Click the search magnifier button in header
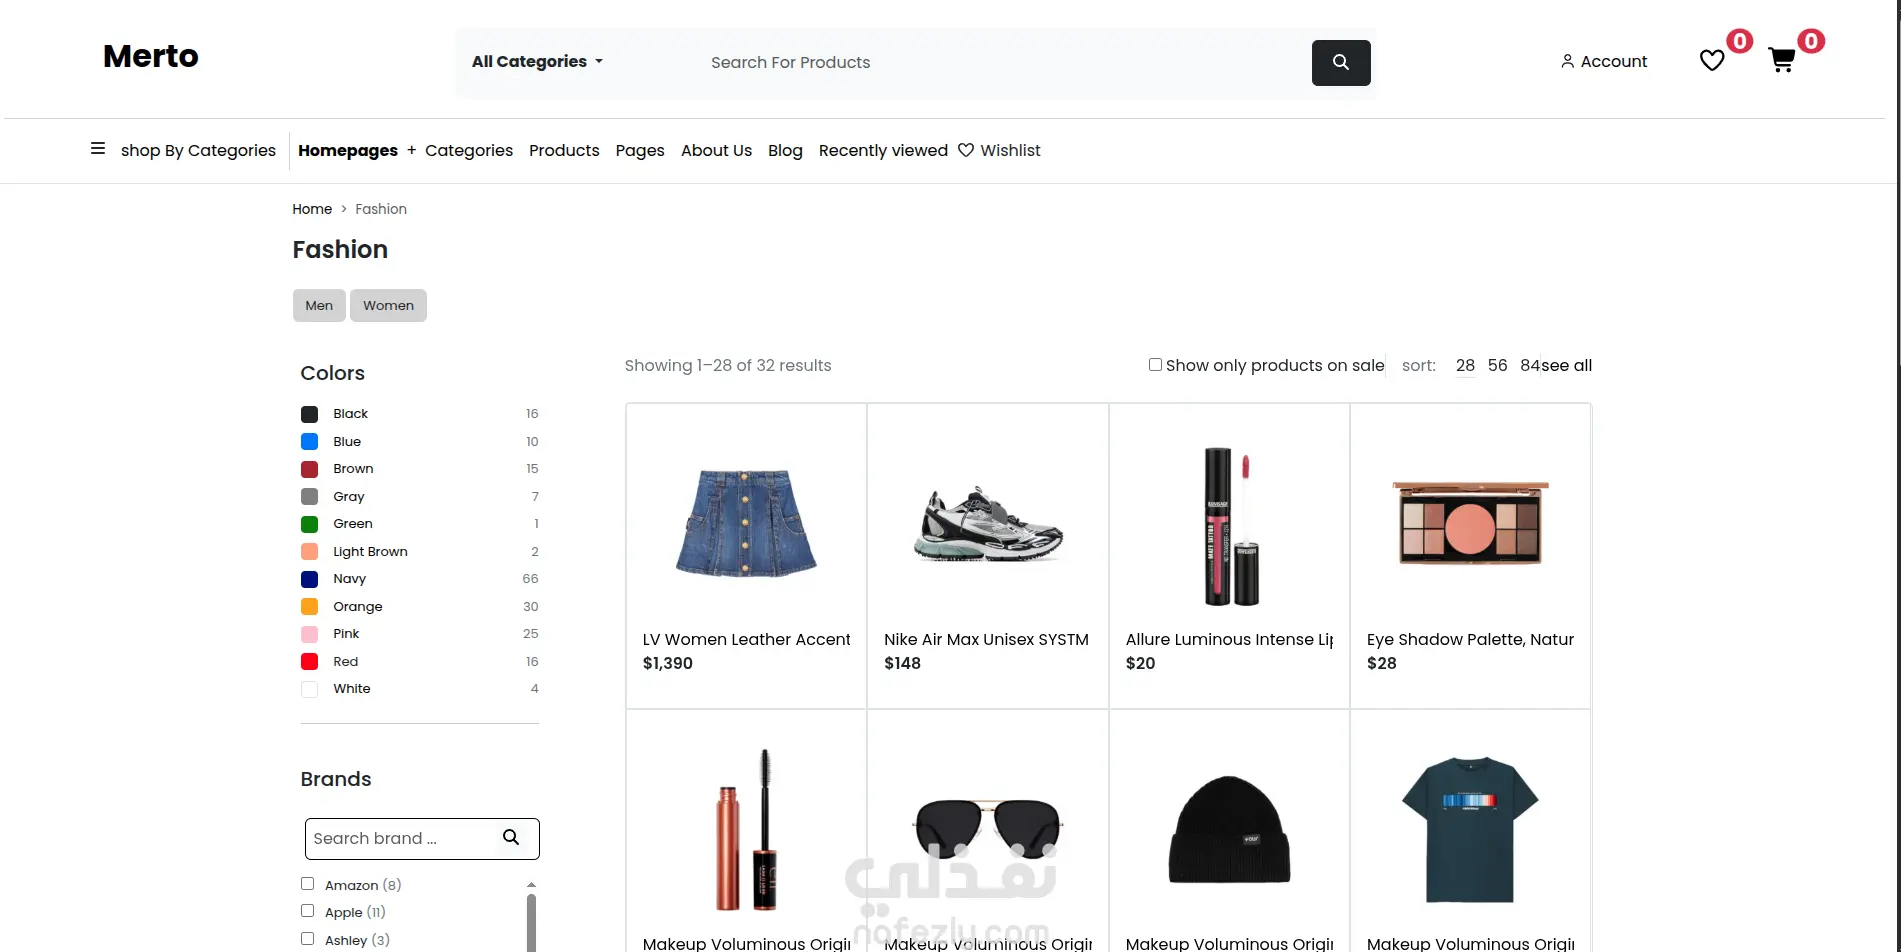 pos(1341,62)
